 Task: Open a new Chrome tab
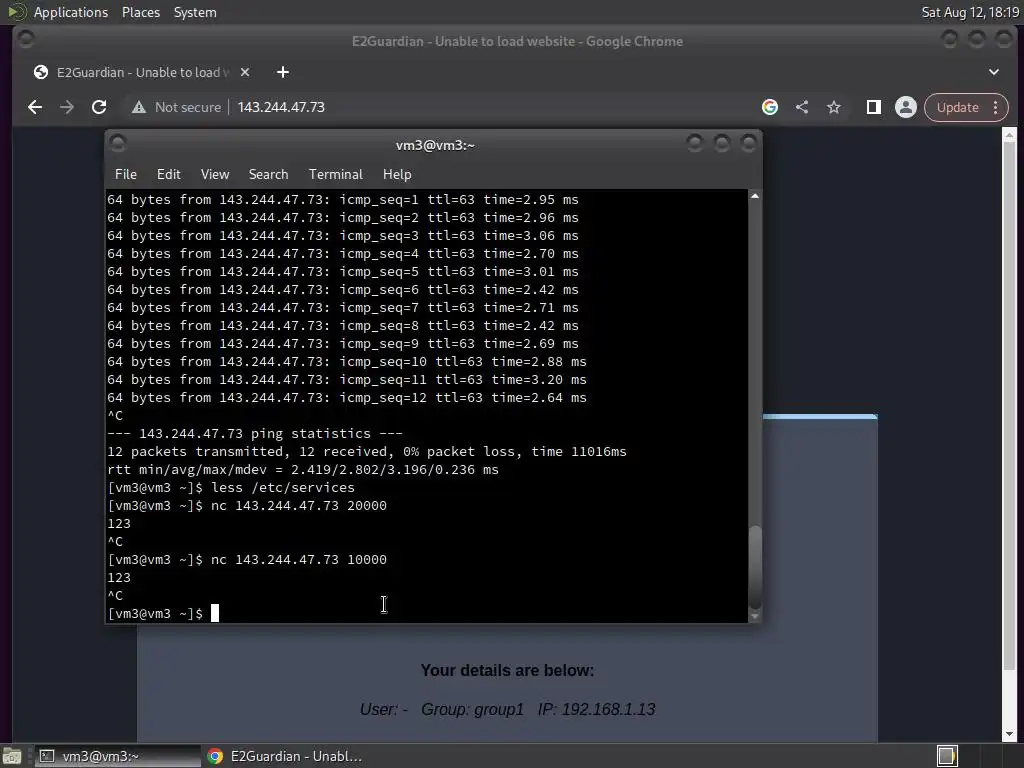(x=283, y=72)
